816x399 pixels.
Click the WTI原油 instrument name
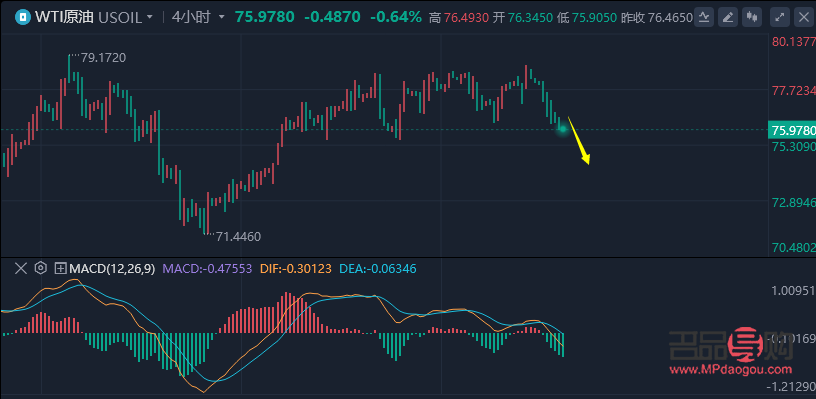[65, 17]
